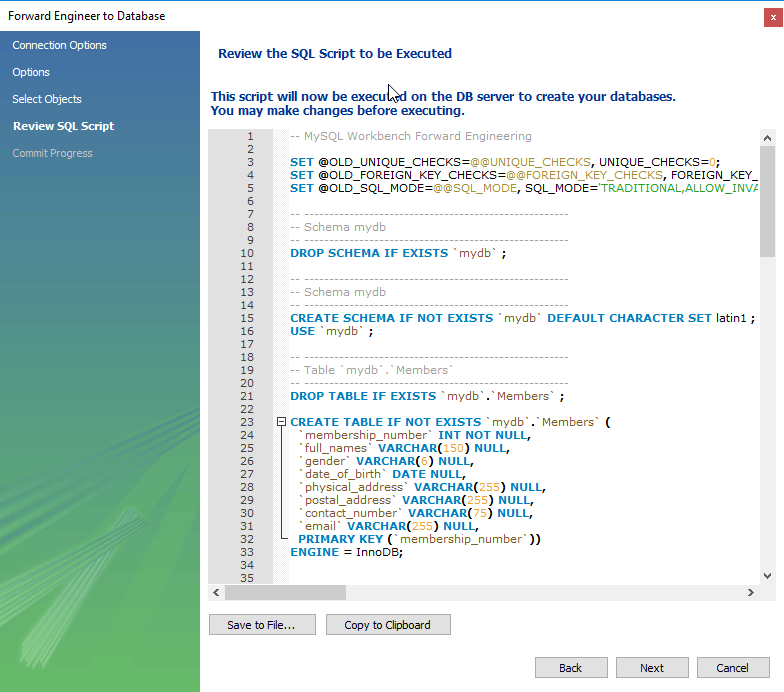Click the `gender` VARCHAR(6) line

tap(386, 461)
